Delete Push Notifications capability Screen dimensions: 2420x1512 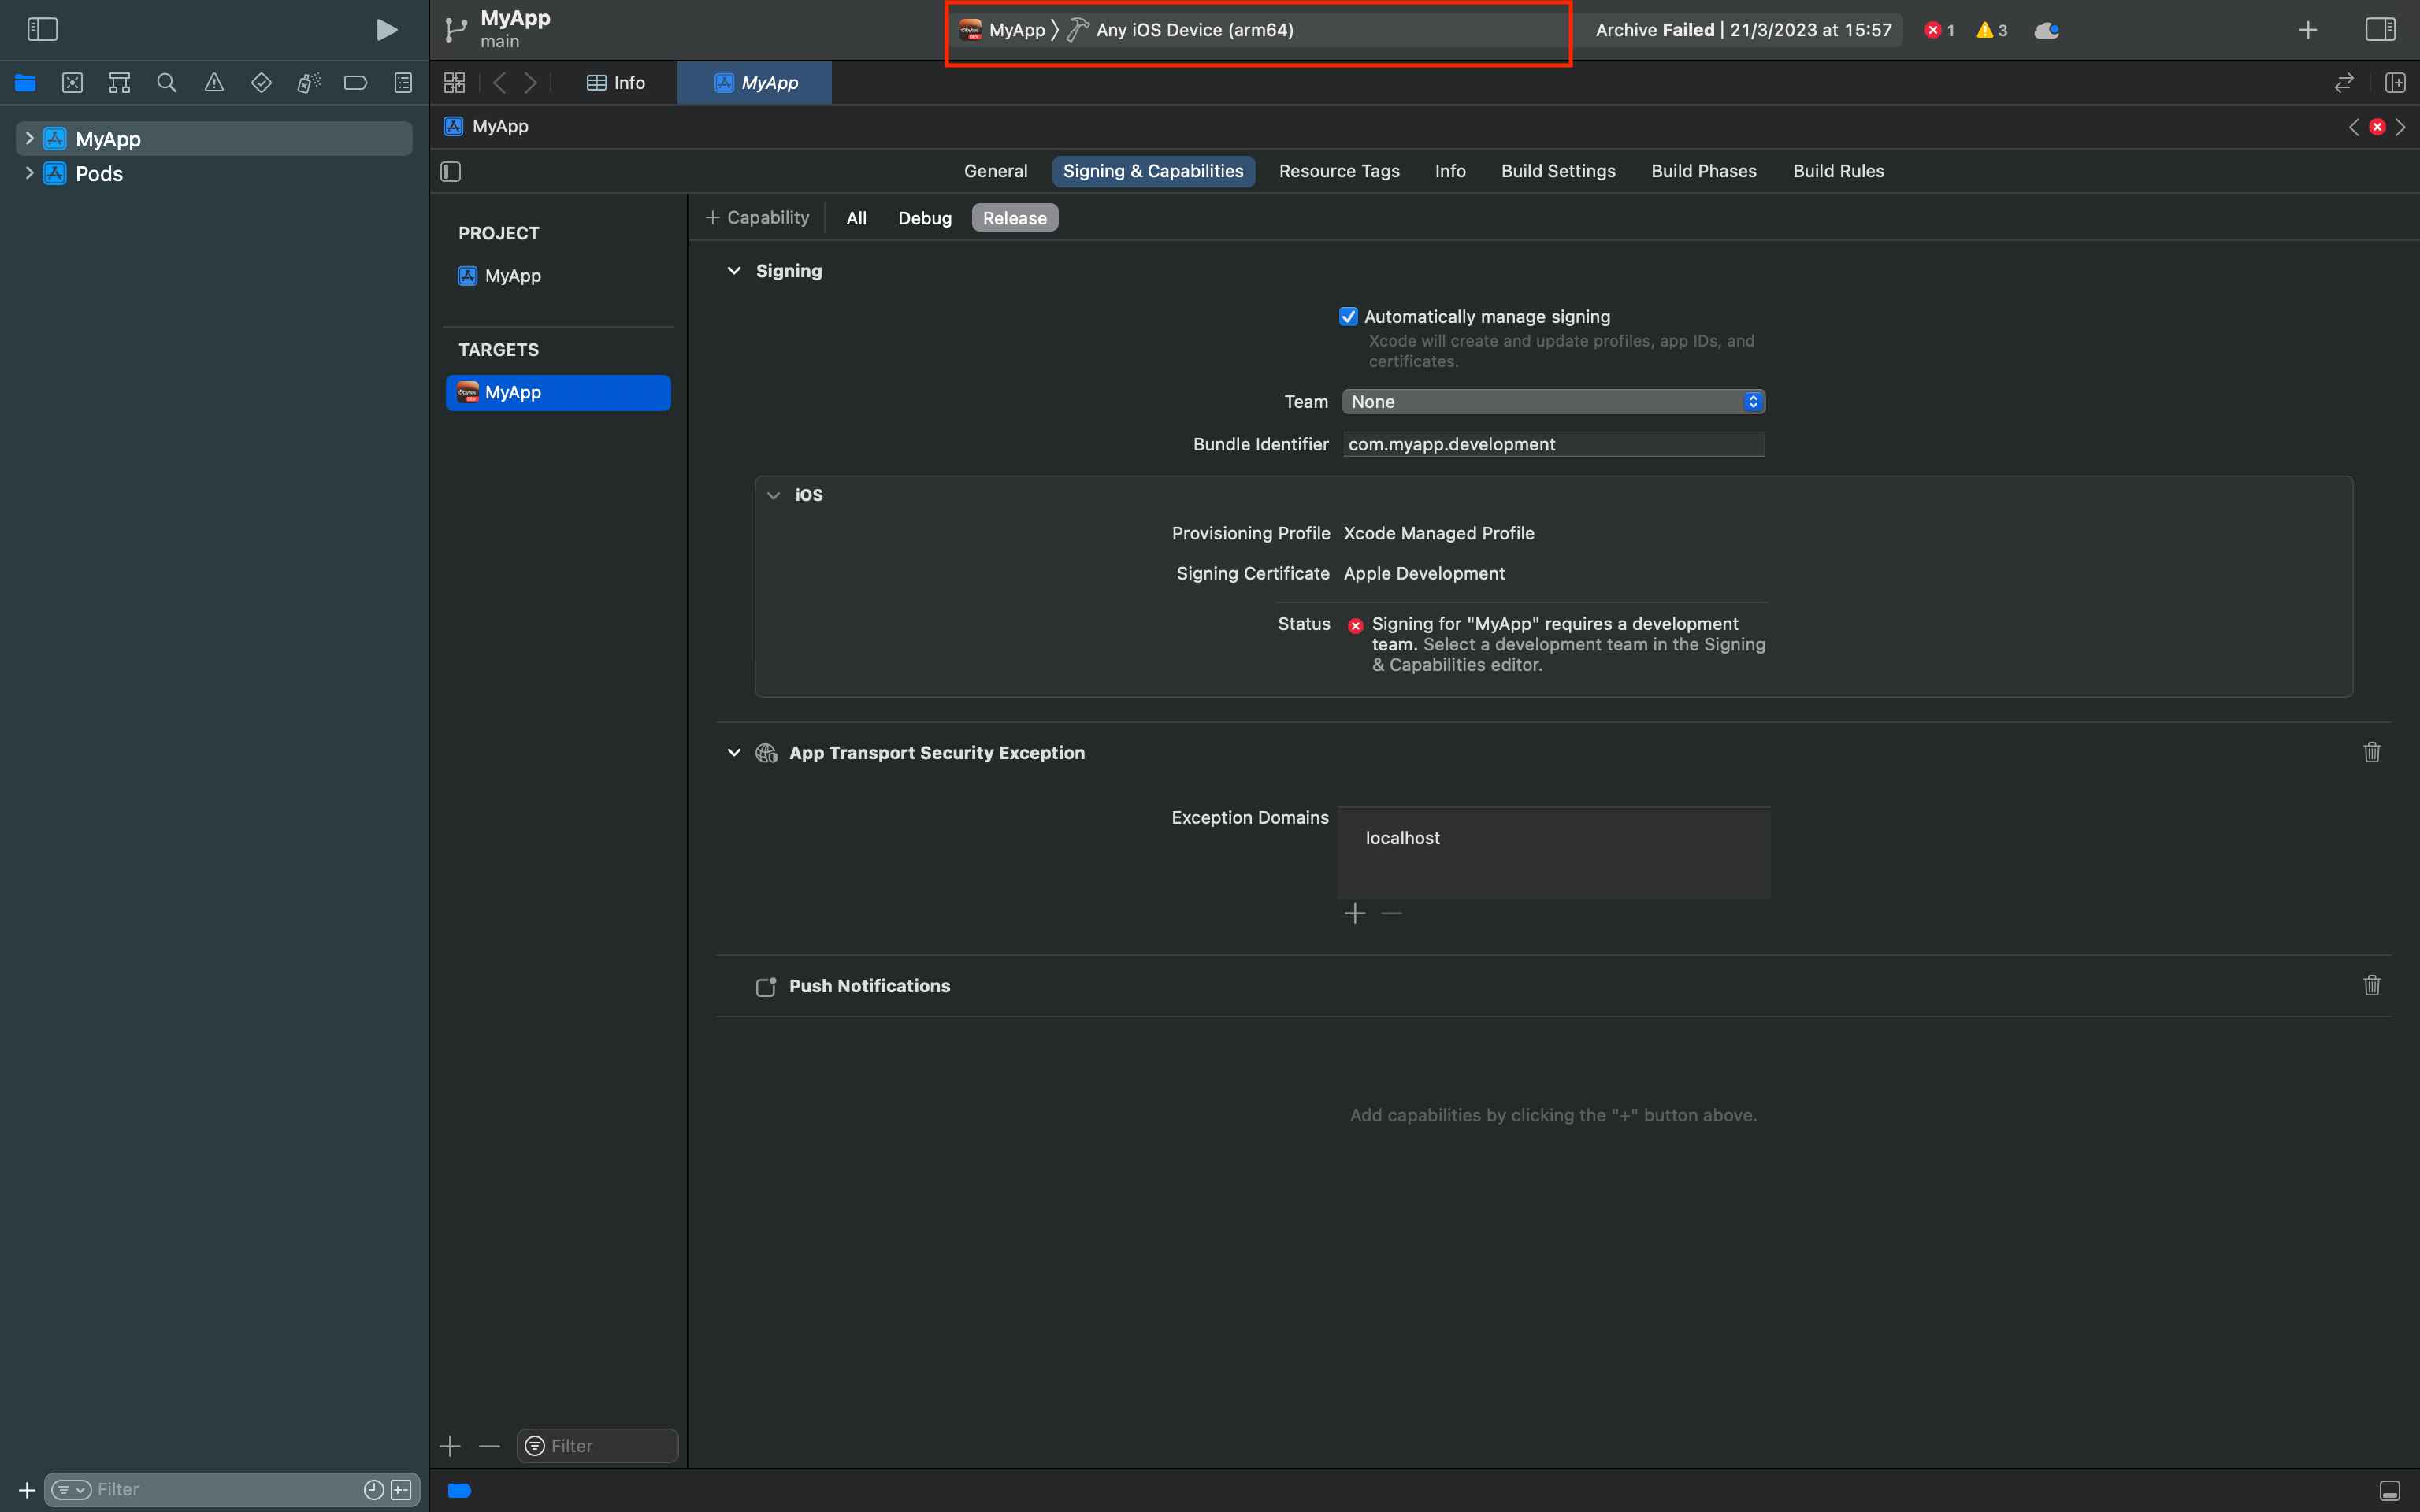point(2372,986)
